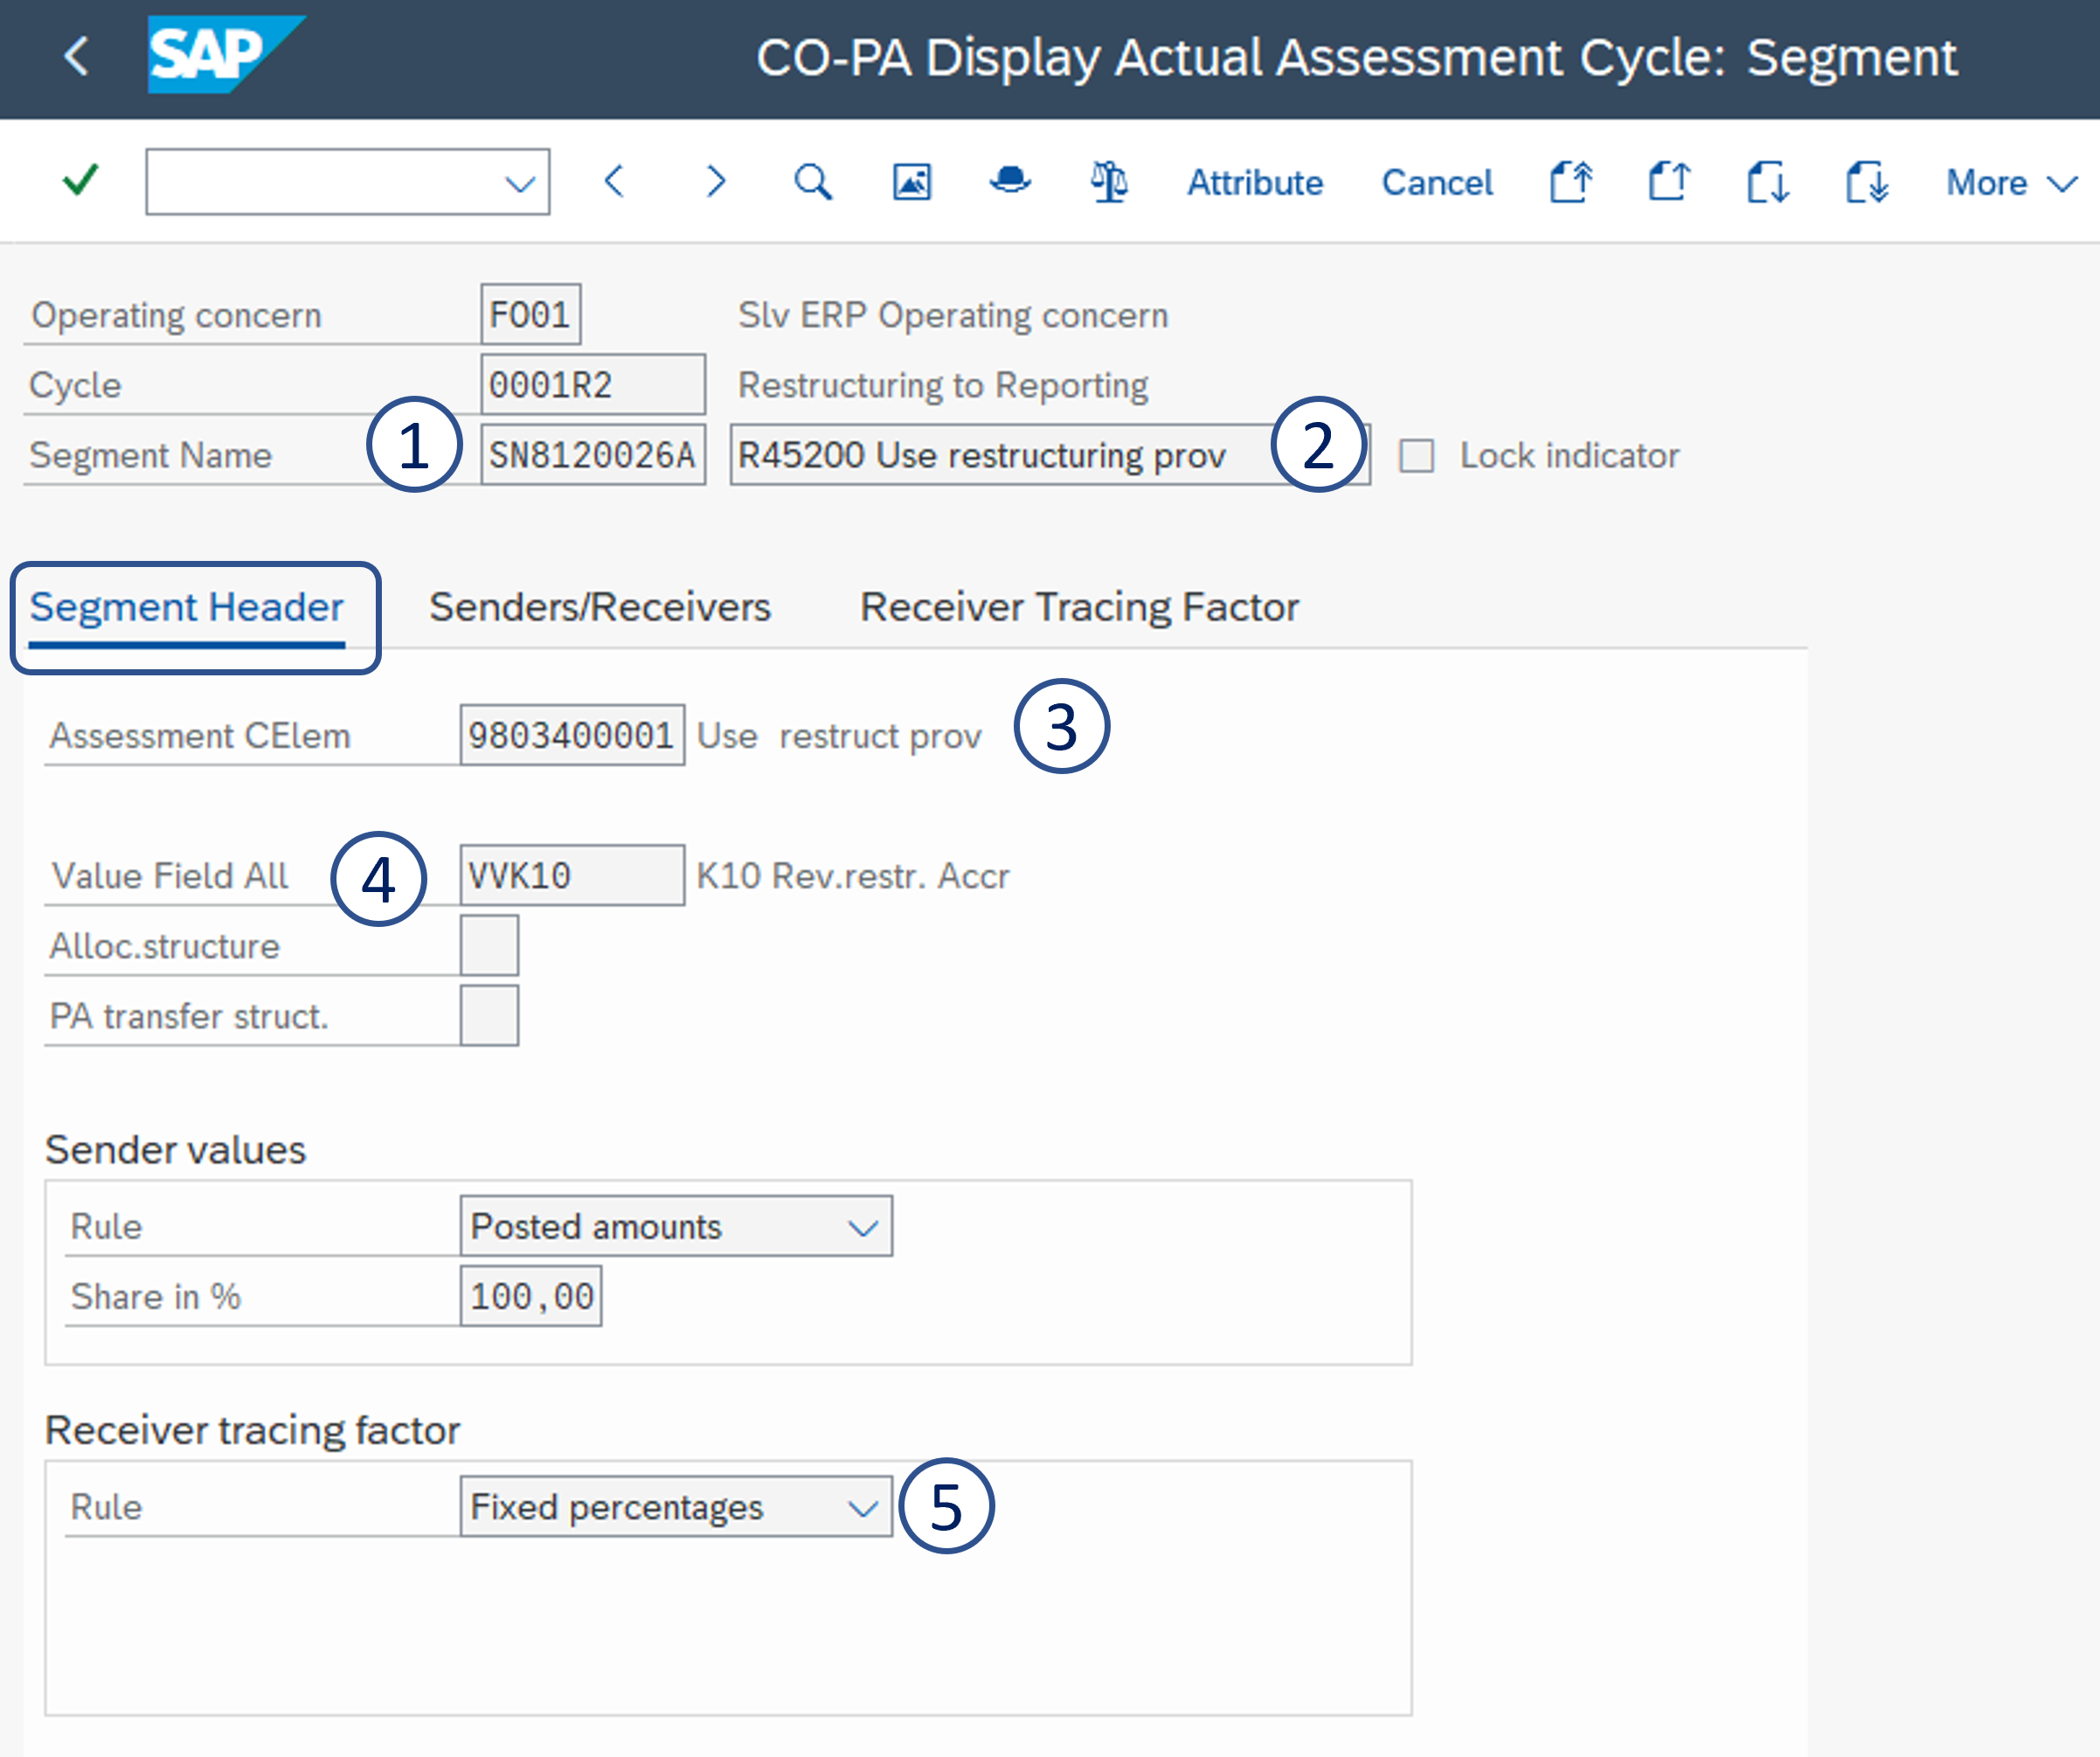The image size is (2100, 1757).
Task: Click the hat-shaped toolbar icon
Action: pos(1010,182)
